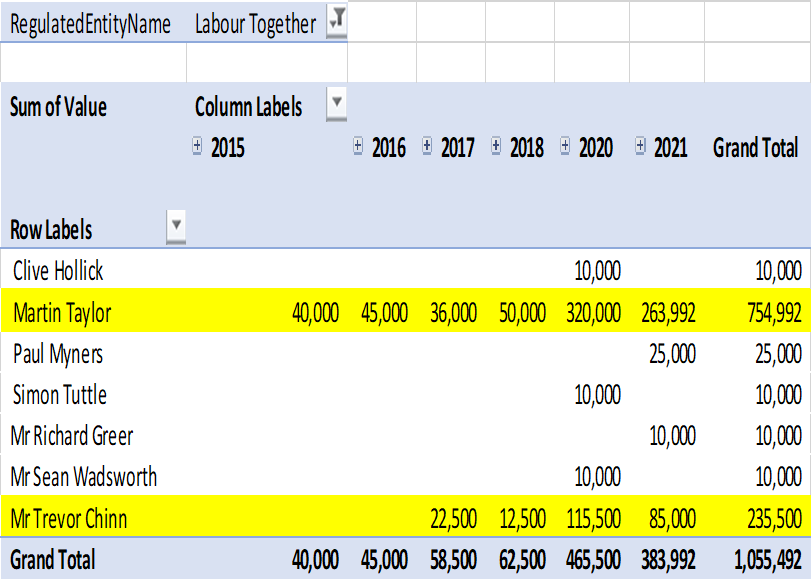Select the Mr Sean Wadsworth row label
Viewport: 812px width, 580px height.
tap(84, 477)
